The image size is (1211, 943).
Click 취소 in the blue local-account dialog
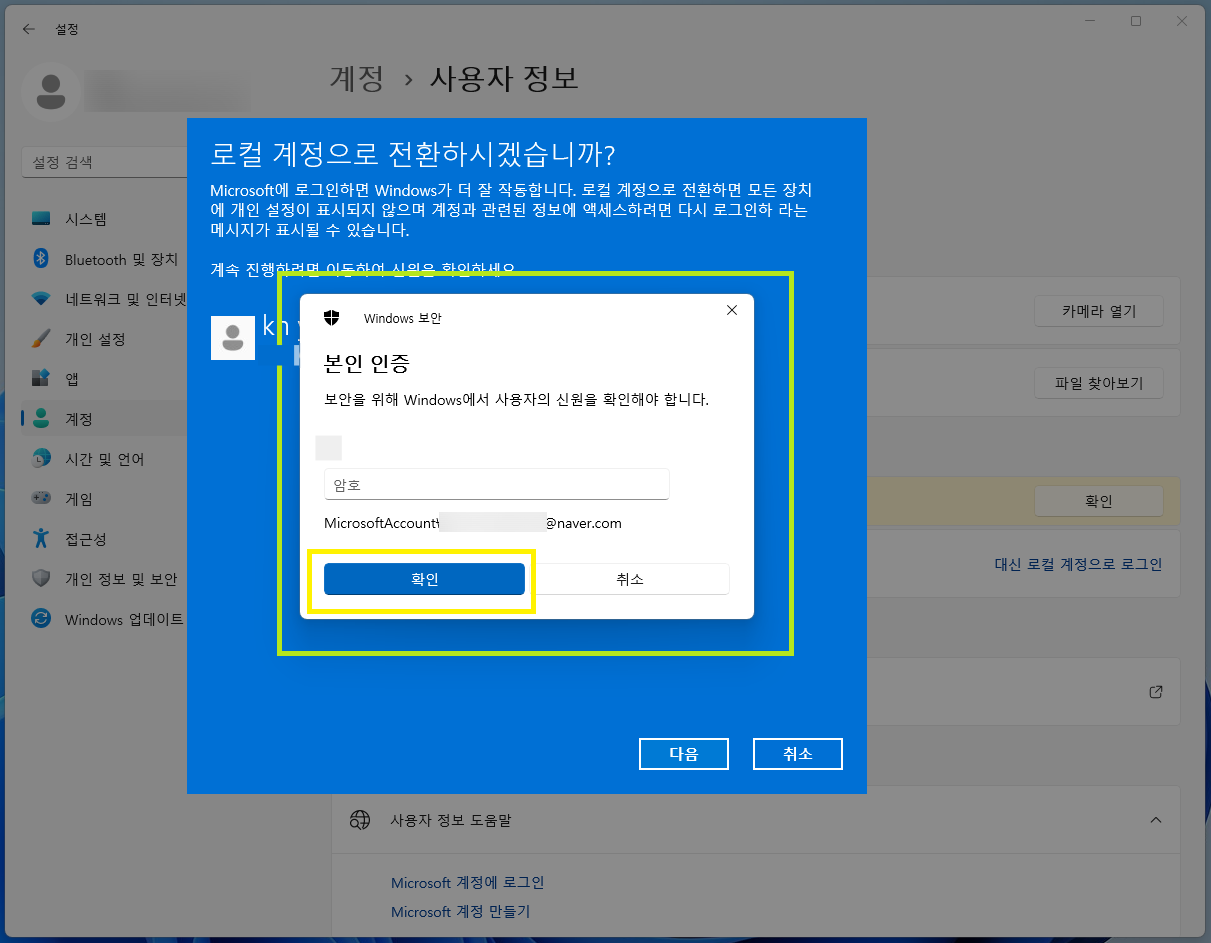pyautogui.click(x=798, y=754)
